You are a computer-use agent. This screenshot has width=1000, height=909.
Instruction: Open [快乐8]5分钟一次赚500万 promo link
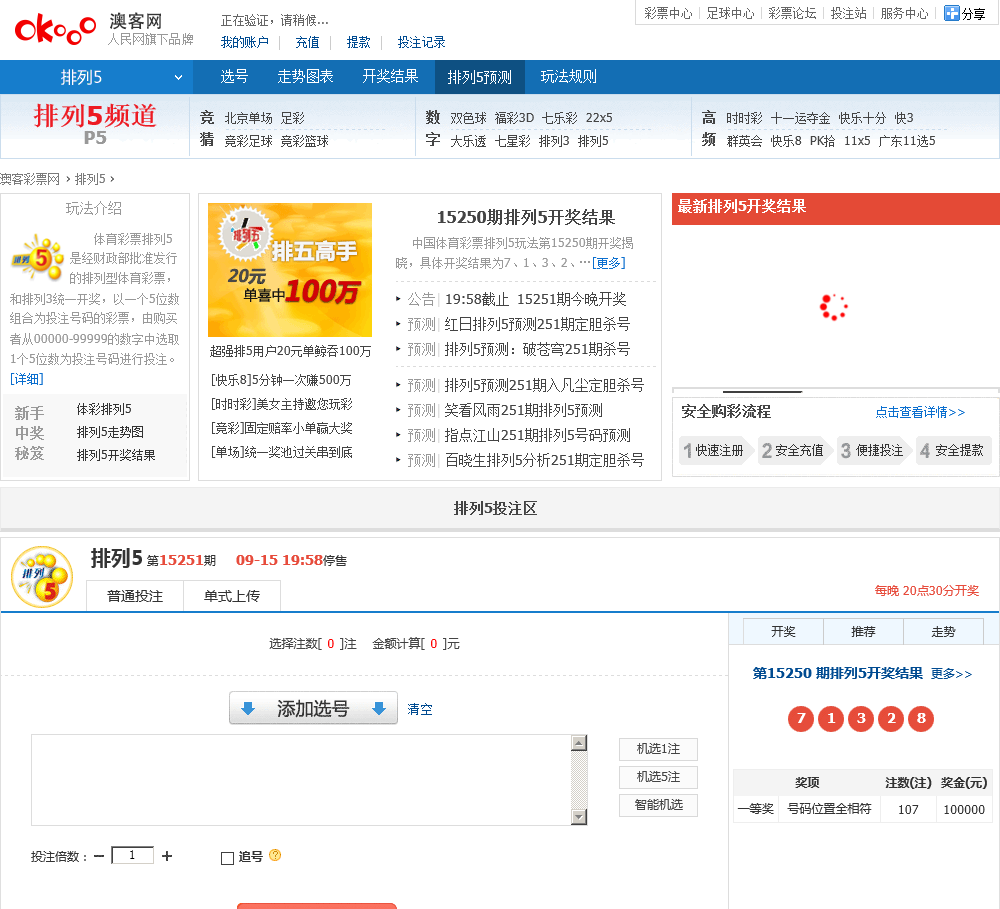pos(281,380)
